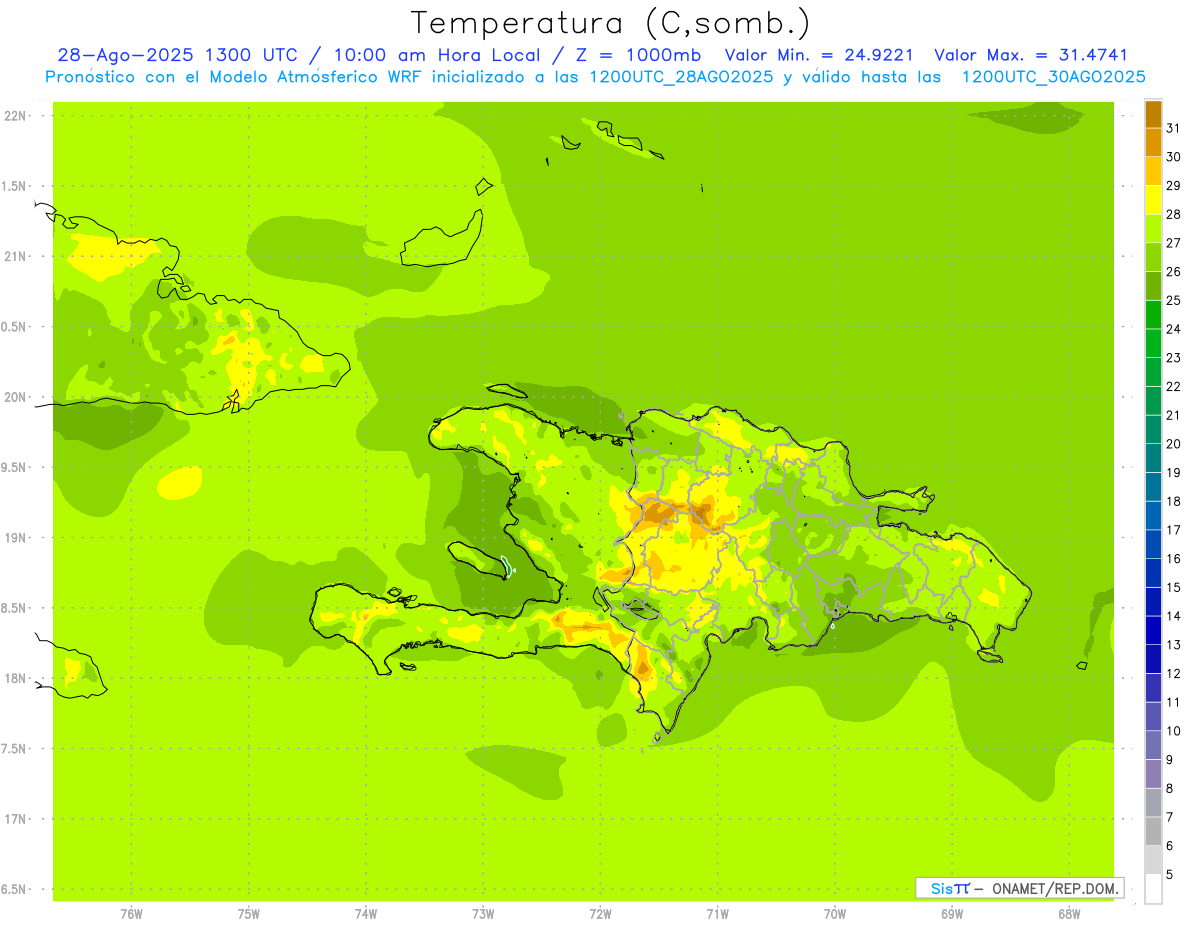Select legend color band between 29 and 30
1200x927 pixels.
click(x=1153, y=171)
